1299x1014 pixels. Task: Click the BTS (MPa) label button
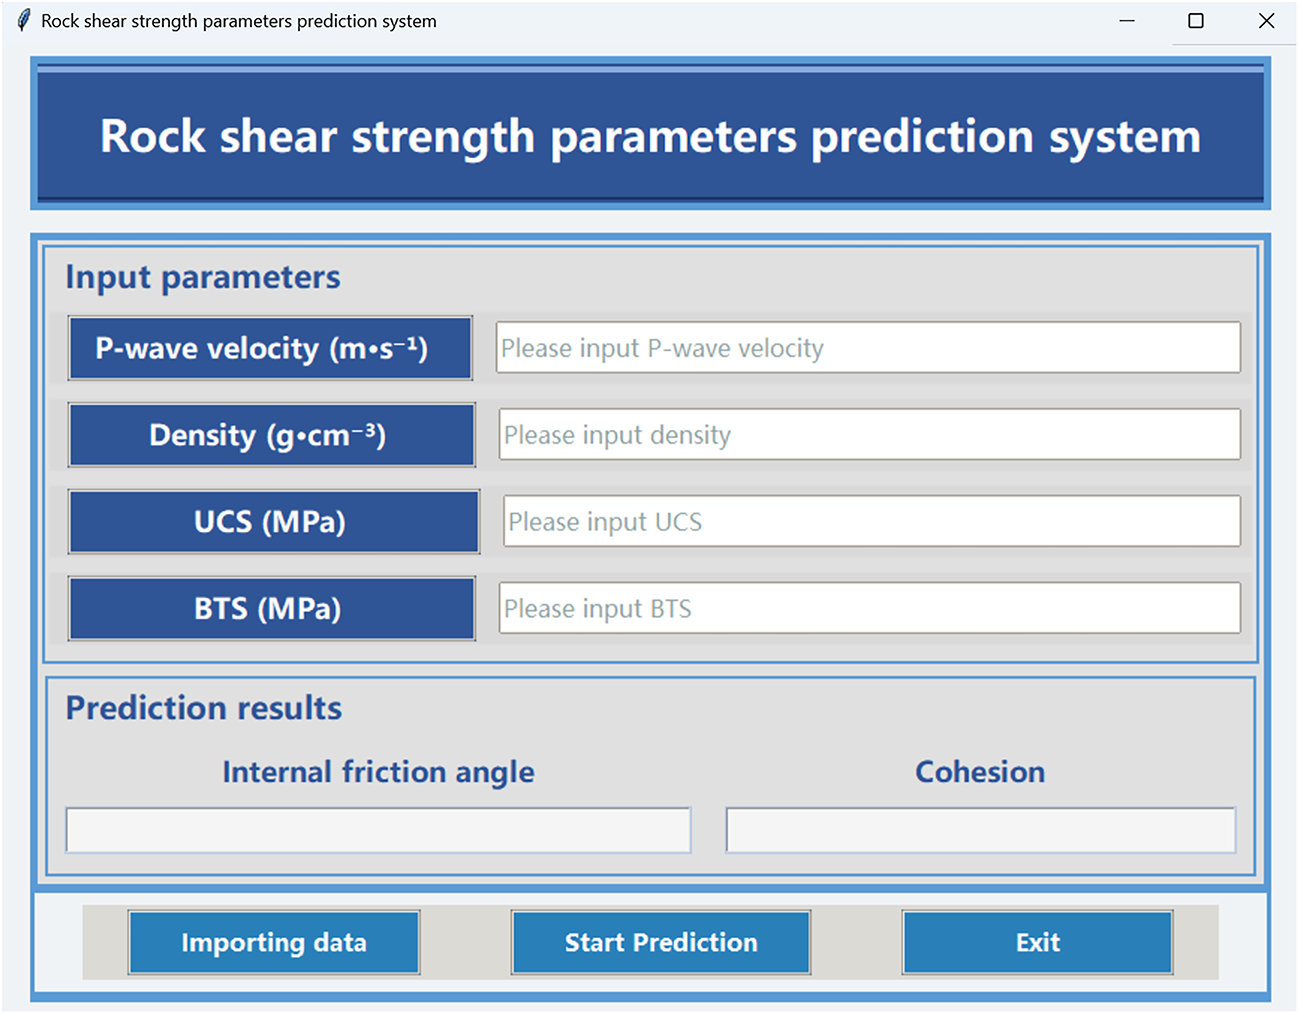(x=271, y=609)
